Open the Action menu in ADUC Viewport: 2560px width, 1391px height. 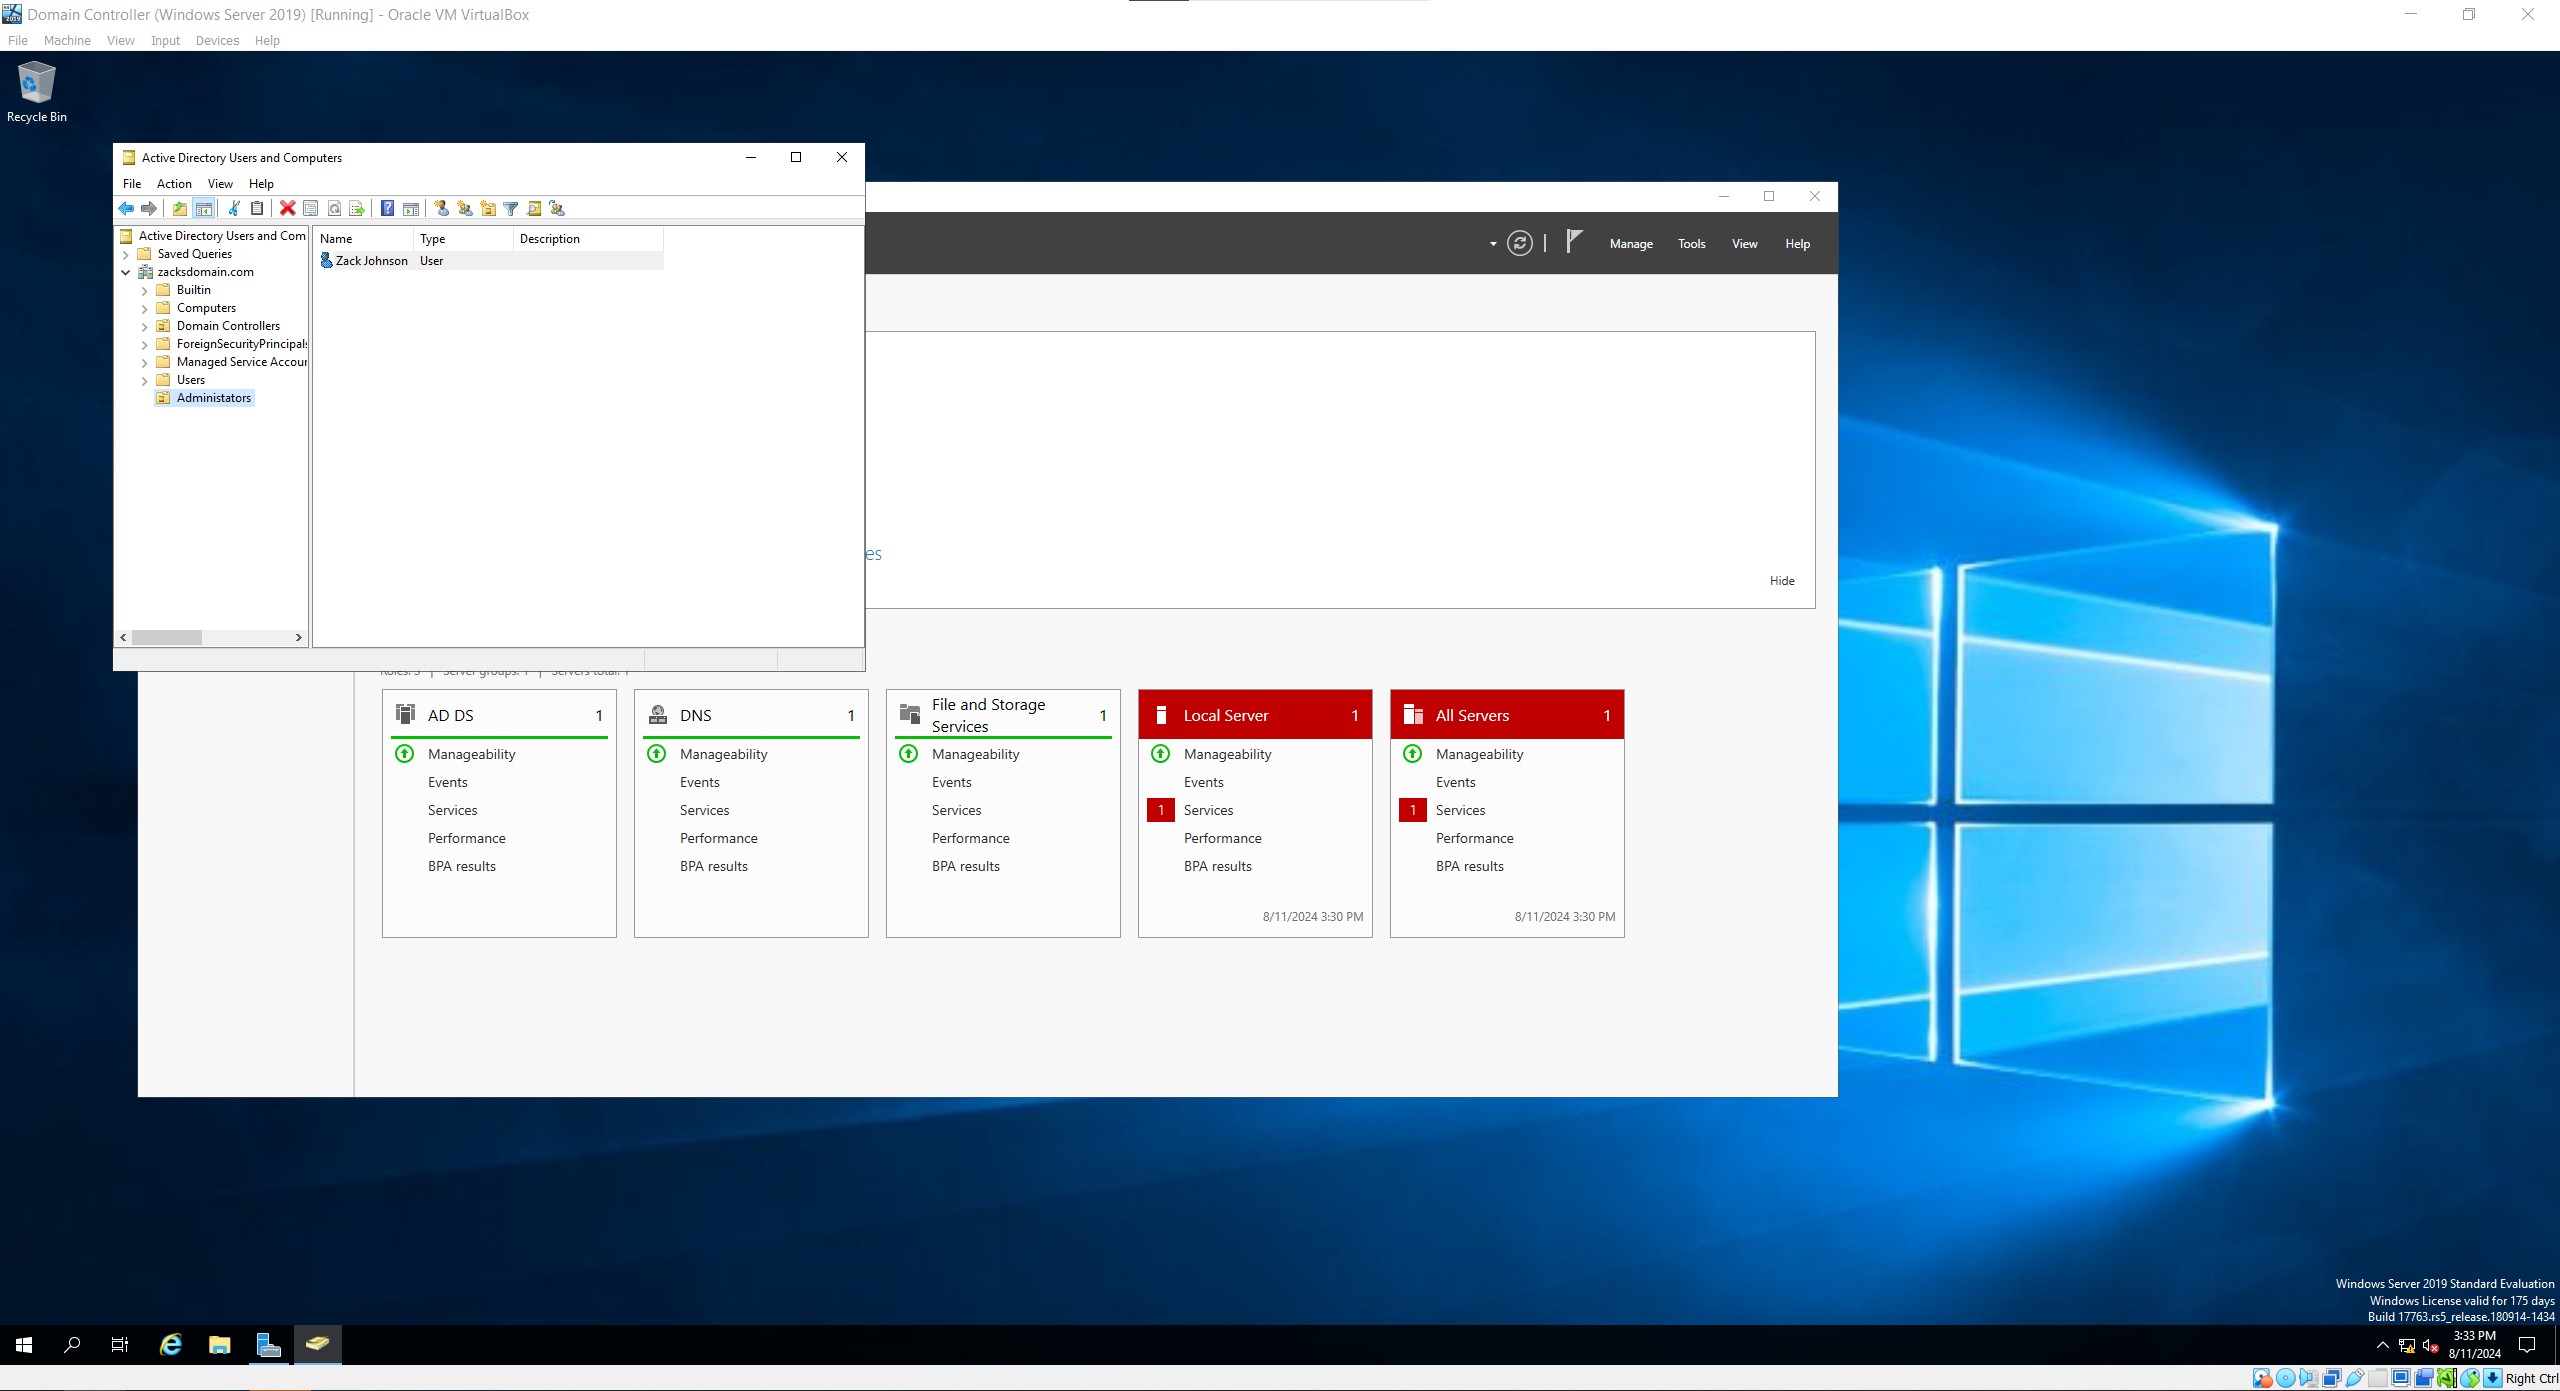(173, 184)
